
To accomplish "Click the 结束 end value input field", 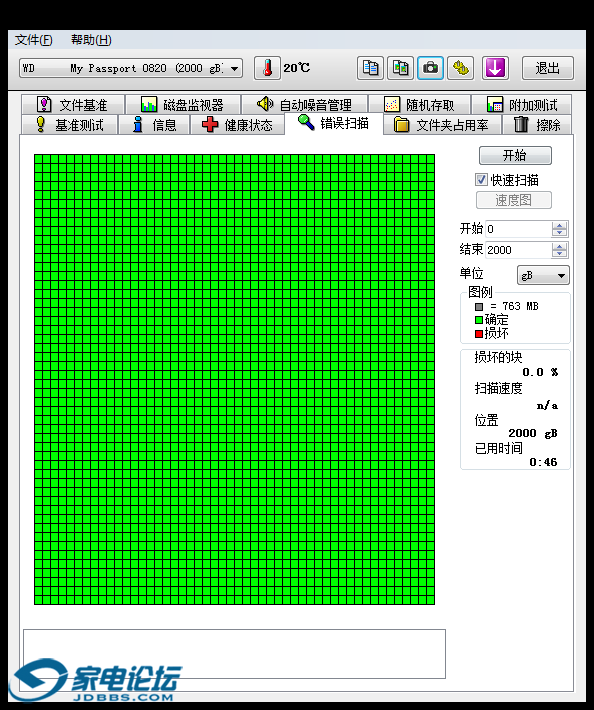I will pos(518,250).
